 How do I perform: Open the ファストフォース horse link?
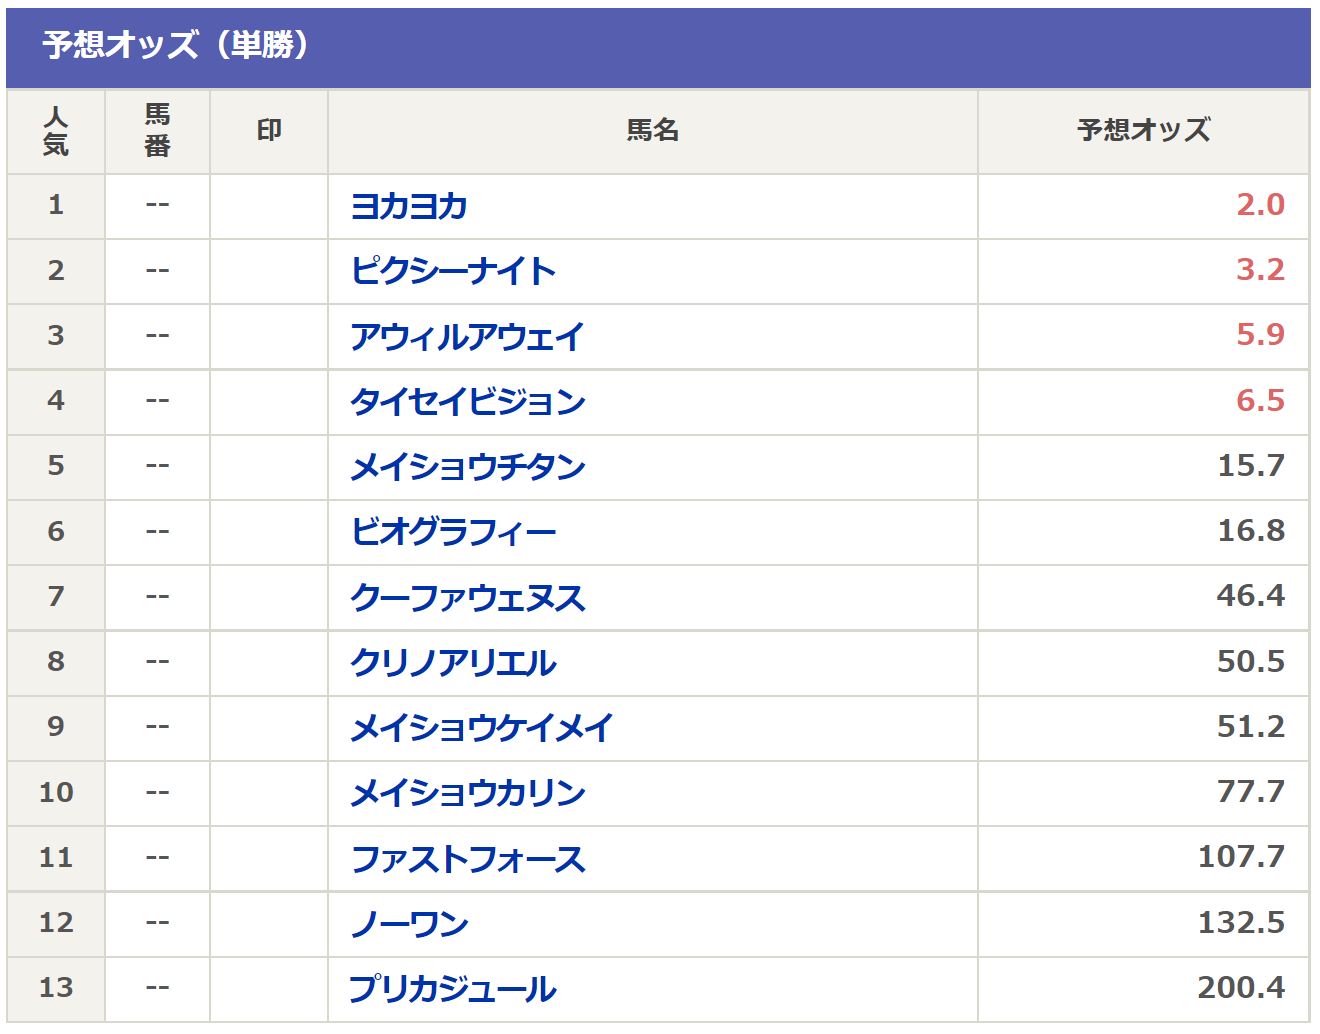coord(468,858)
